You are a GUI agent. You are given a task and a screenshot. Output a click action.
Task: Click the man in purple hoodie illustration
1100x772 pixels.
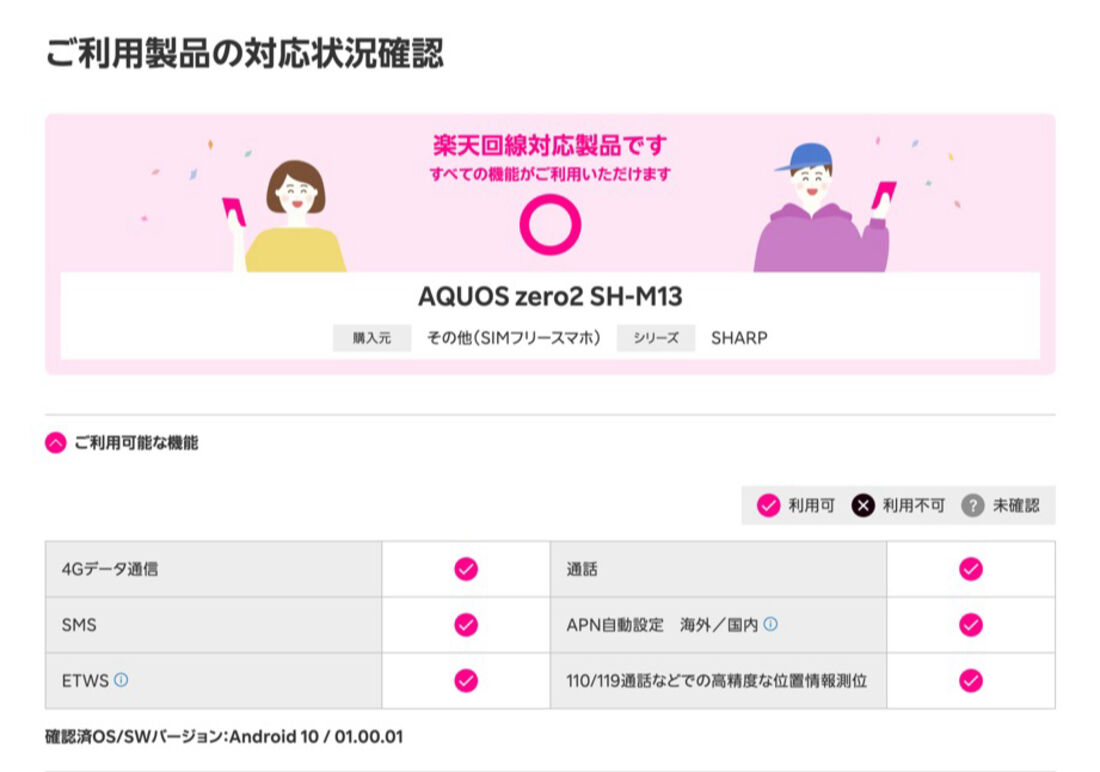[x=825, y=208]
